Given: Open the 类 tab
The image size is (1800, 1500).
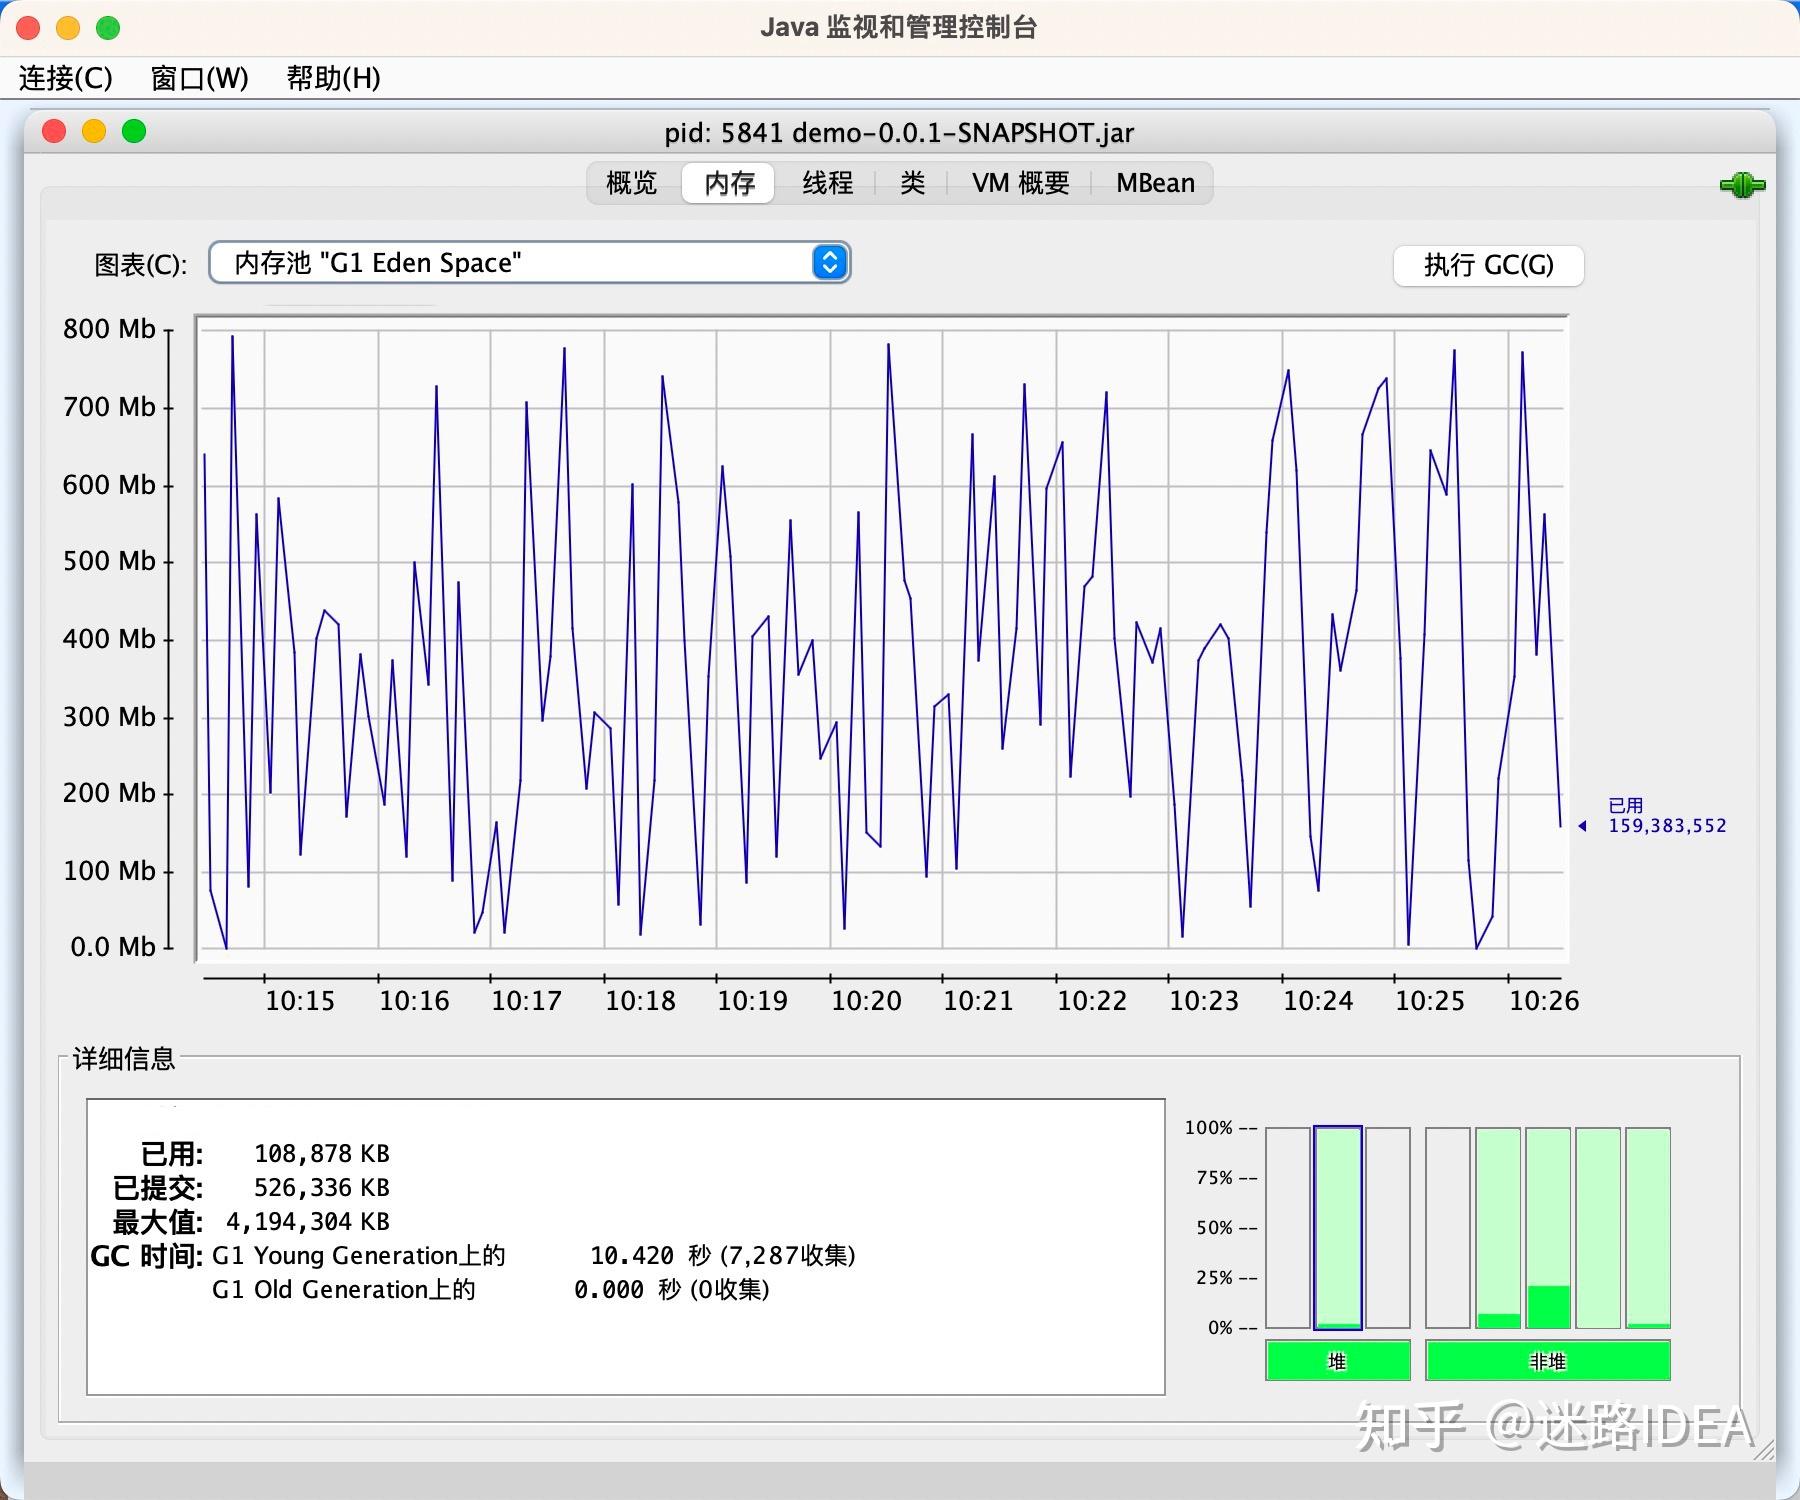Looking at the screenshot, I should click(x=910, y=182).
